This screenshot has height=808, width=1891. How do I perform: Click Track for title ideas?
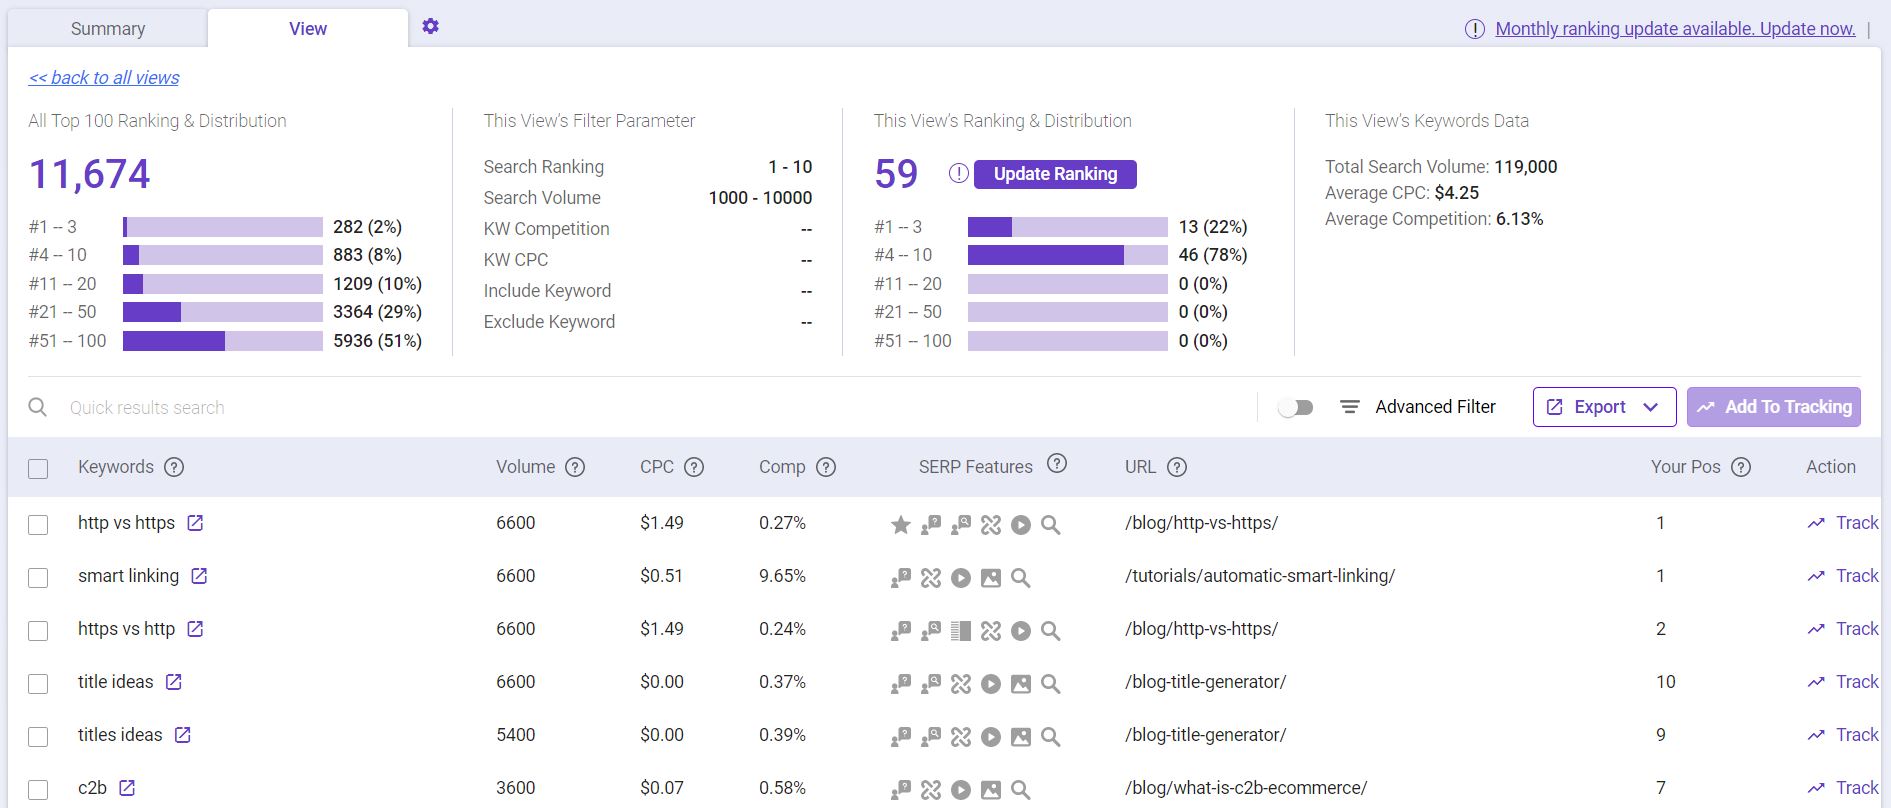(x=1857, y=682)
